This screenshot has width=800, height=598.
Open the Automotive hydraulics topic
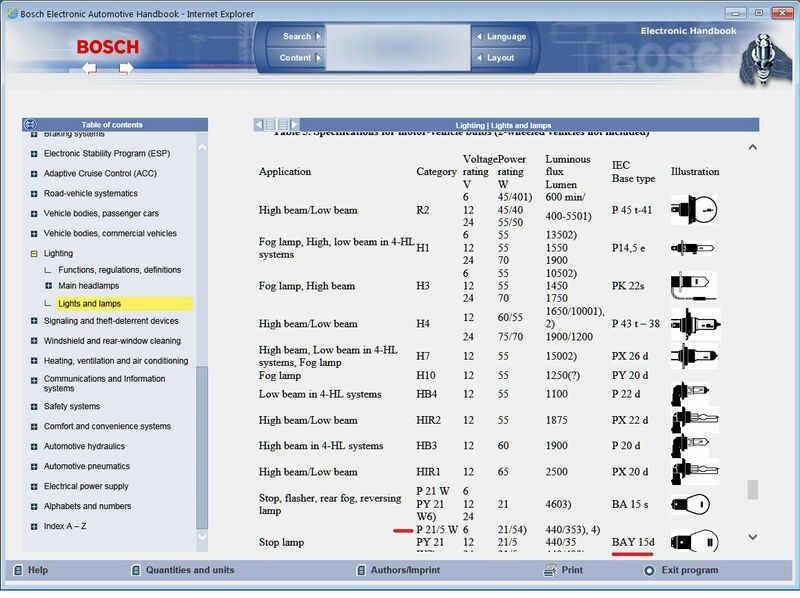coord(84,446)
